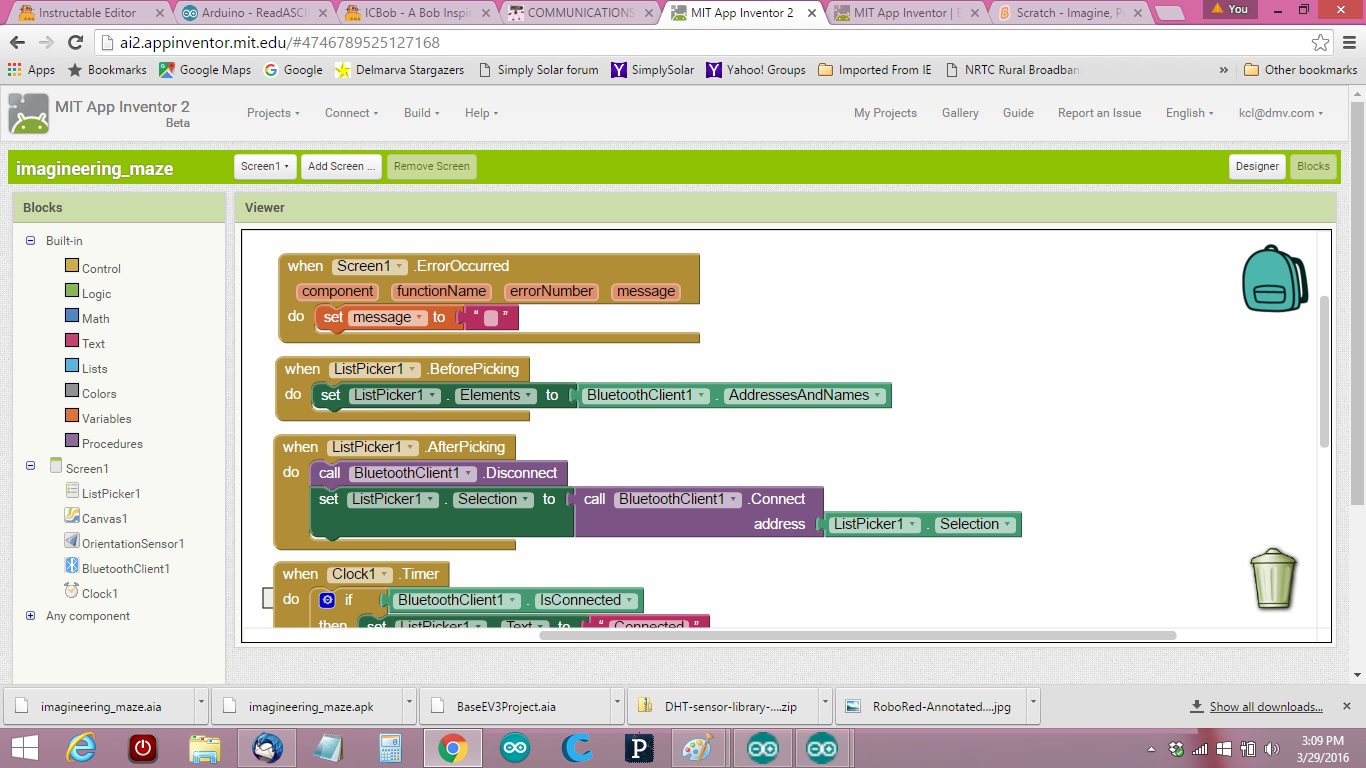The height and width of the screenshot is (768, 1366).
Task: Open Thunderbird from the taskbar
Action: tap(267, 748)
